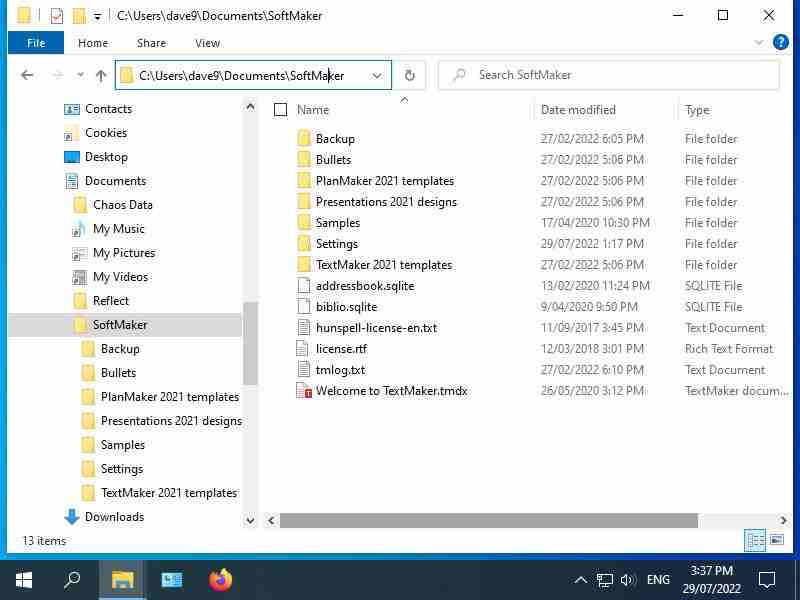Screen dimensions: 800x600
Task: Switch to large icons view button
Action: [778, 541]
